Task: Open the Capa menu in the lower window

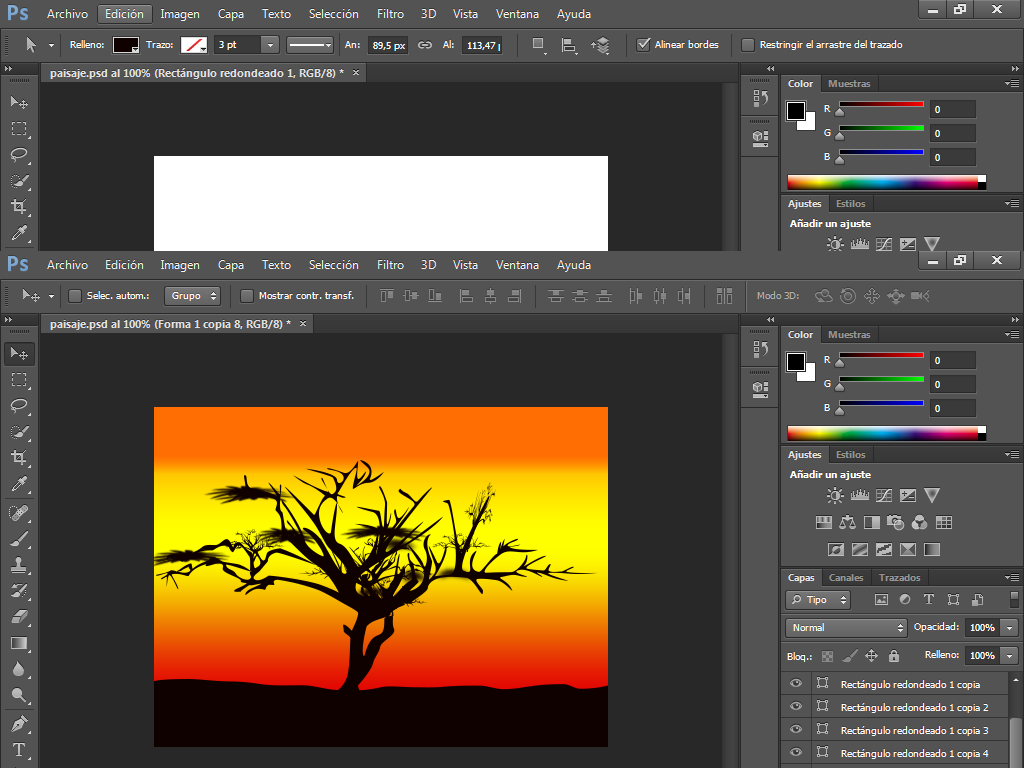Action: click(231, 264)
